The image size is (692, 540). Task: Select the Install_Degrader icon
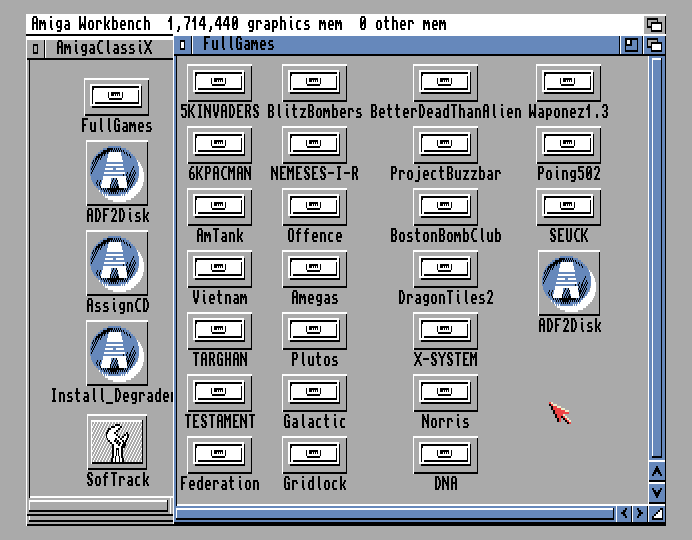click(117, 353)
